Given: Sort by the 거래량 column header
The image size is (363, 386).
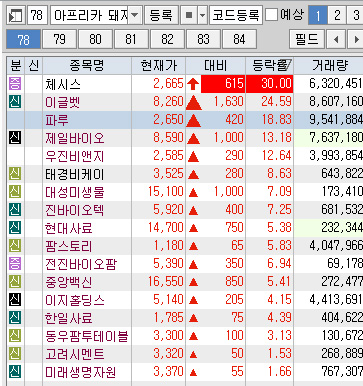Looking at the screenshot, I should pos(329,66).
